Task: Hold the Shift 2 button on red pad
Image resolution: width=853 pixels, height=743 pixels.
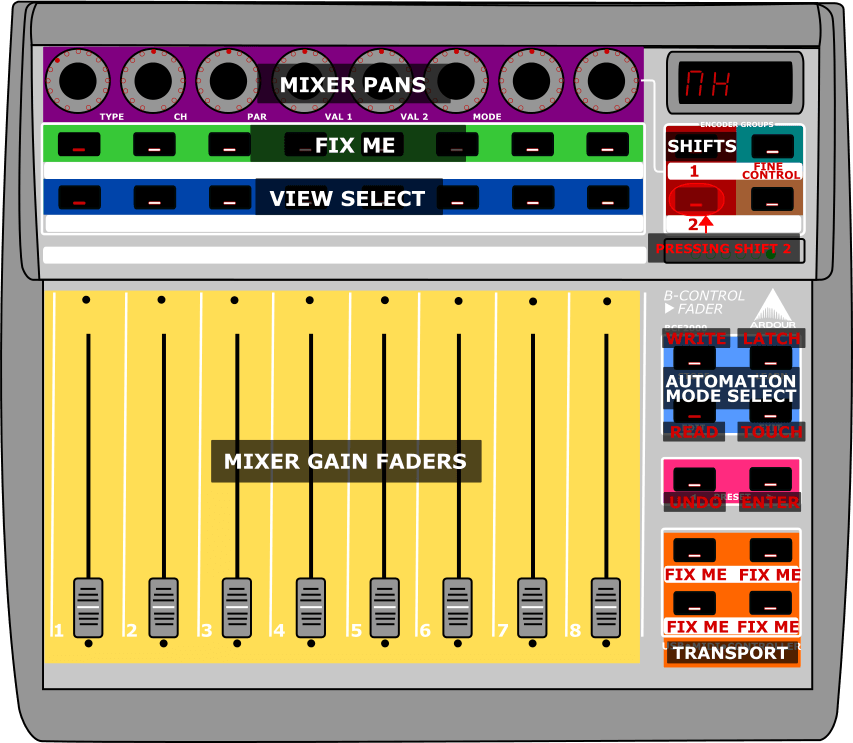Action: pyautogui.click(x=696, y=199)
